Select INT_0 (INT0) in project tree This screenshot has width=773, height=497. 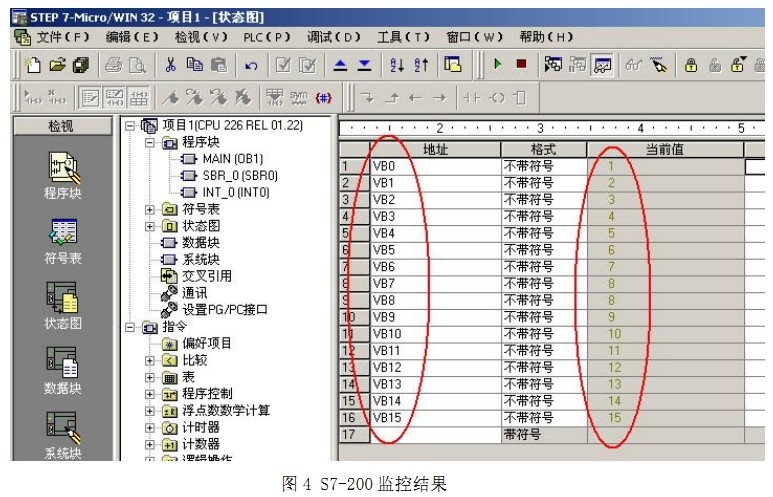click(236, 192)
